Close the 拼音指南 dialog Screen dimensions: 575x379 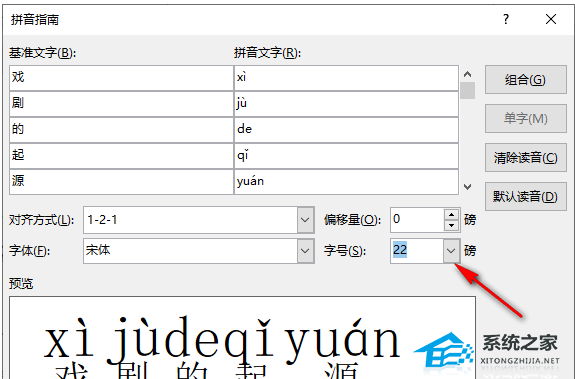click(551, 19)
